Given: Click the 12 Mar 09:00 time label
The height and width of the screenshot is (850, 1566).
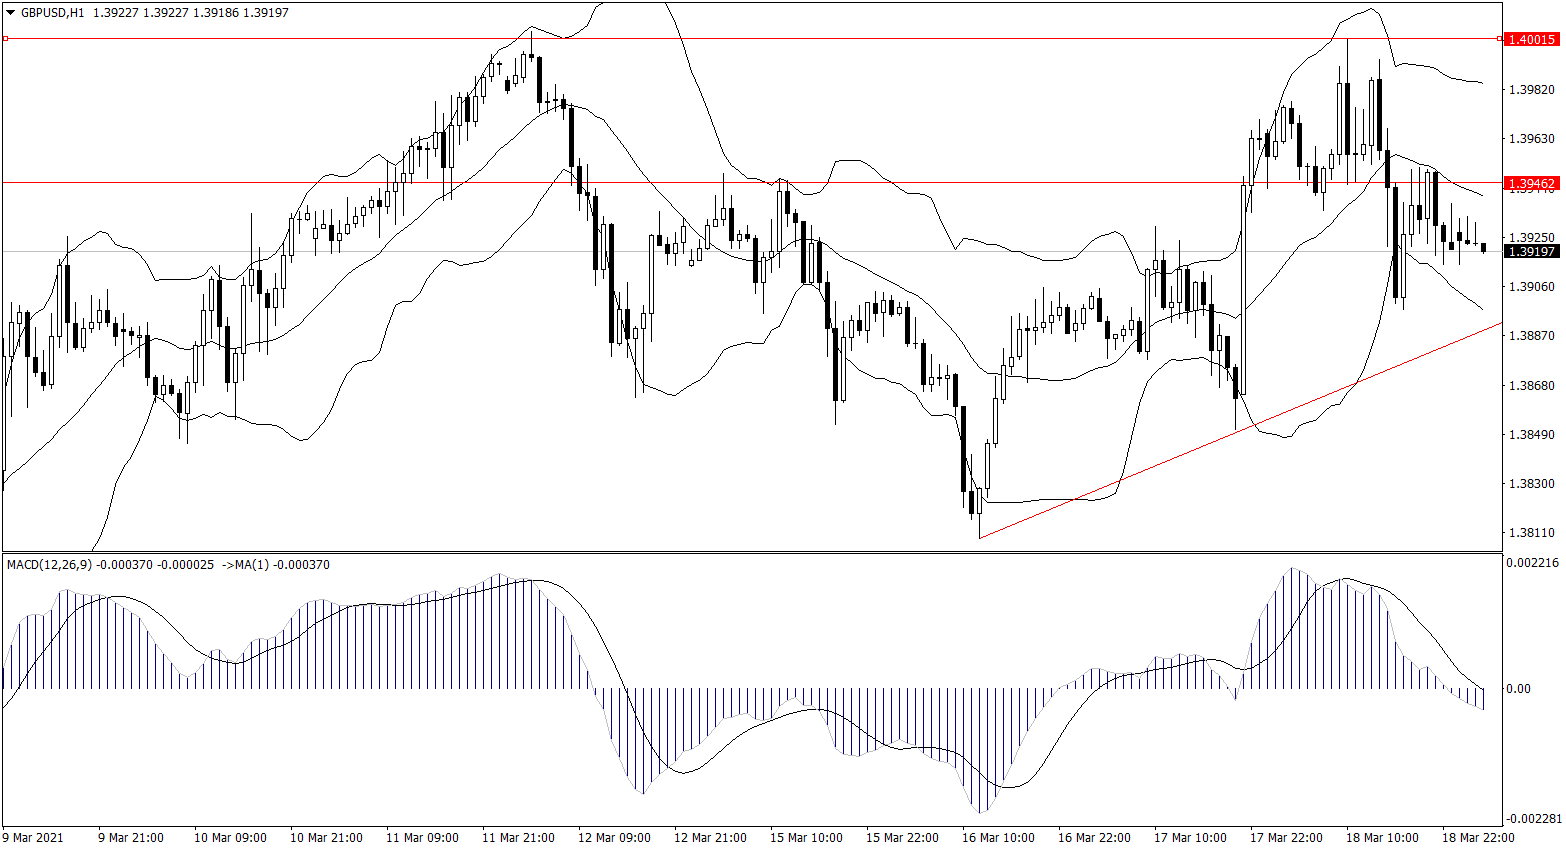Looking at the screenshot, I should click(614, 837).
